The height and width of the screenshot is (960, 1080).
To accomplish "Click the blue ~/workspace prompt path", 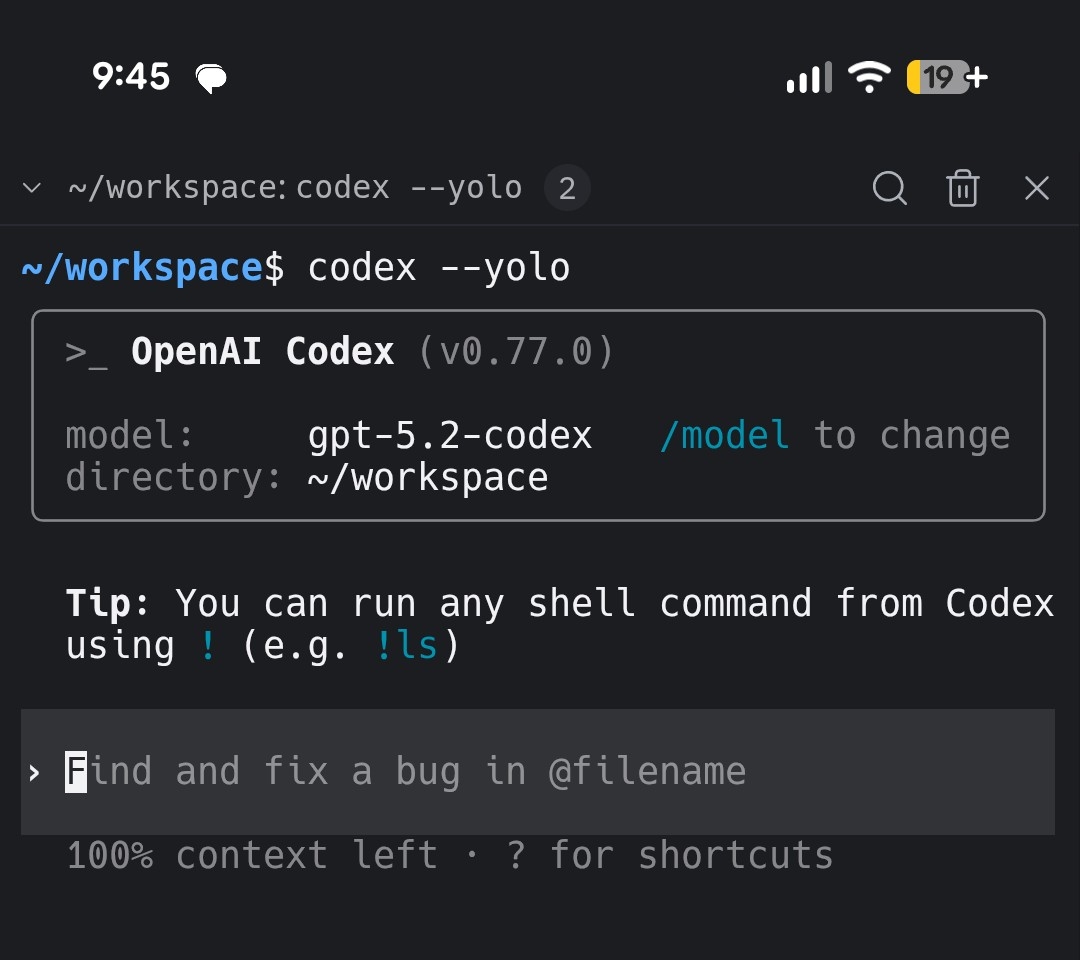I will pos(142,267).
